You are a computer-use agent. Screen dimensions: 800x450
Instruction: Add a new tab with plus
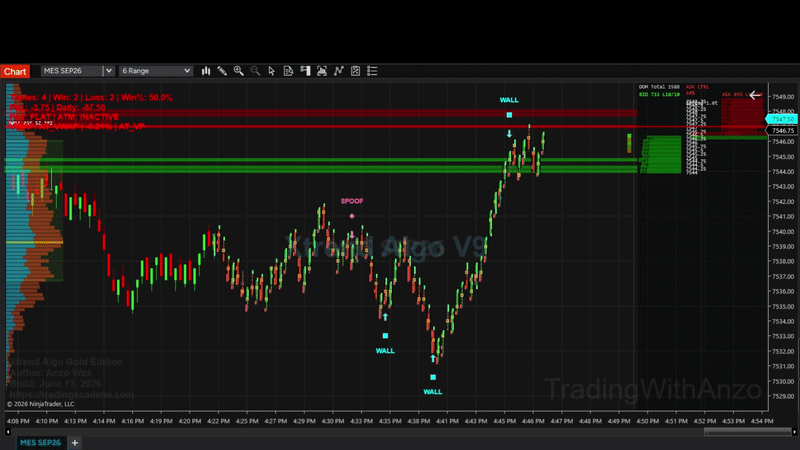pos(75,442)
